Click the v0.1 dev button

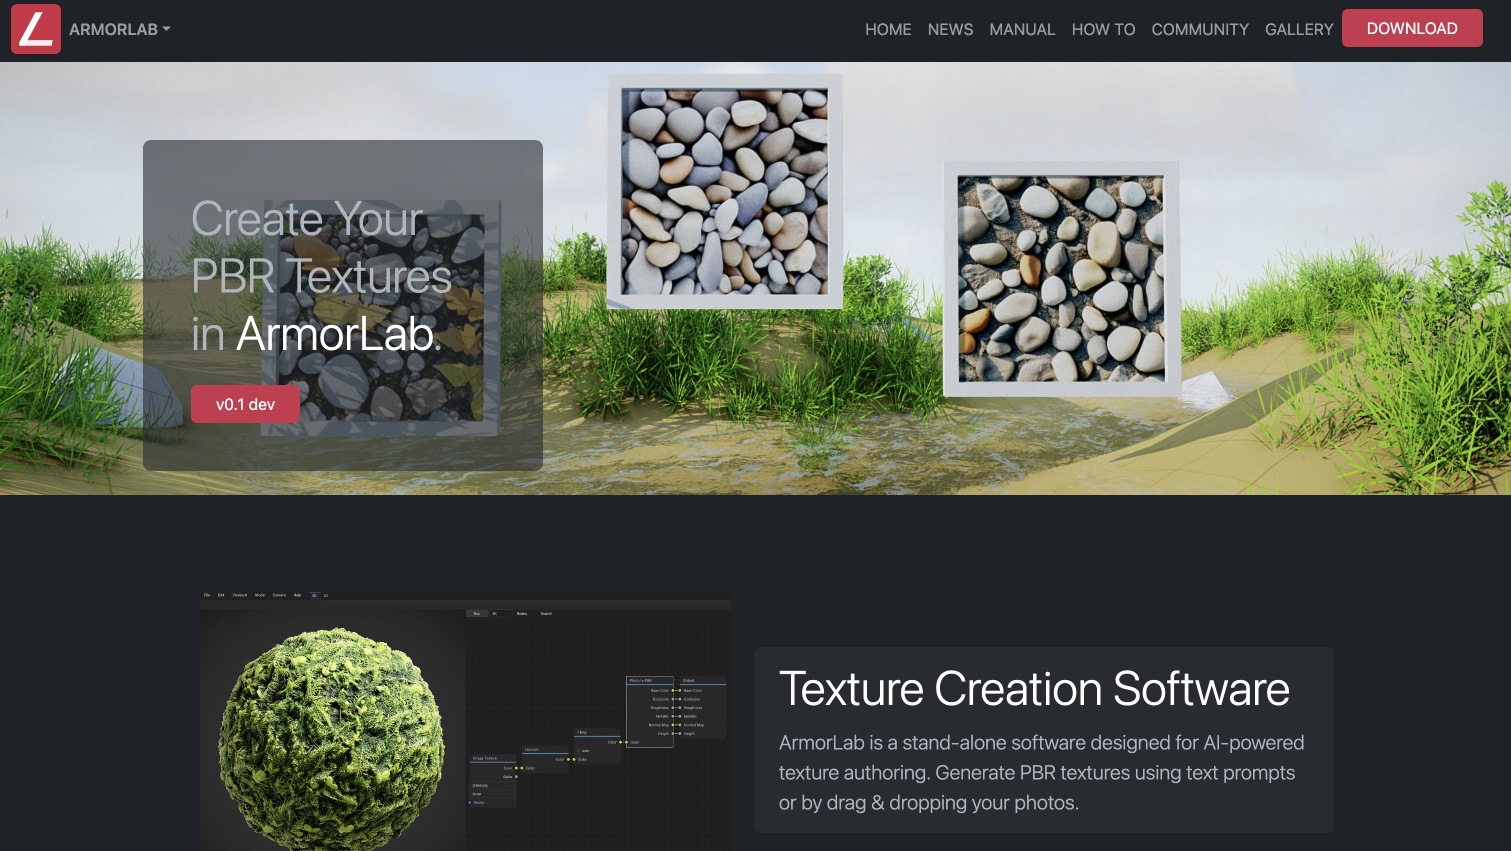click(x=245, y=404)
